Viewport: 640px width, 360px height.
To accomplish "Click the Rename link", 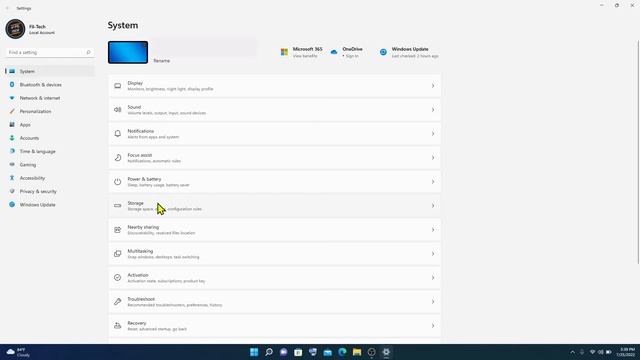I will pyautogui.click(x=162, y=61).
